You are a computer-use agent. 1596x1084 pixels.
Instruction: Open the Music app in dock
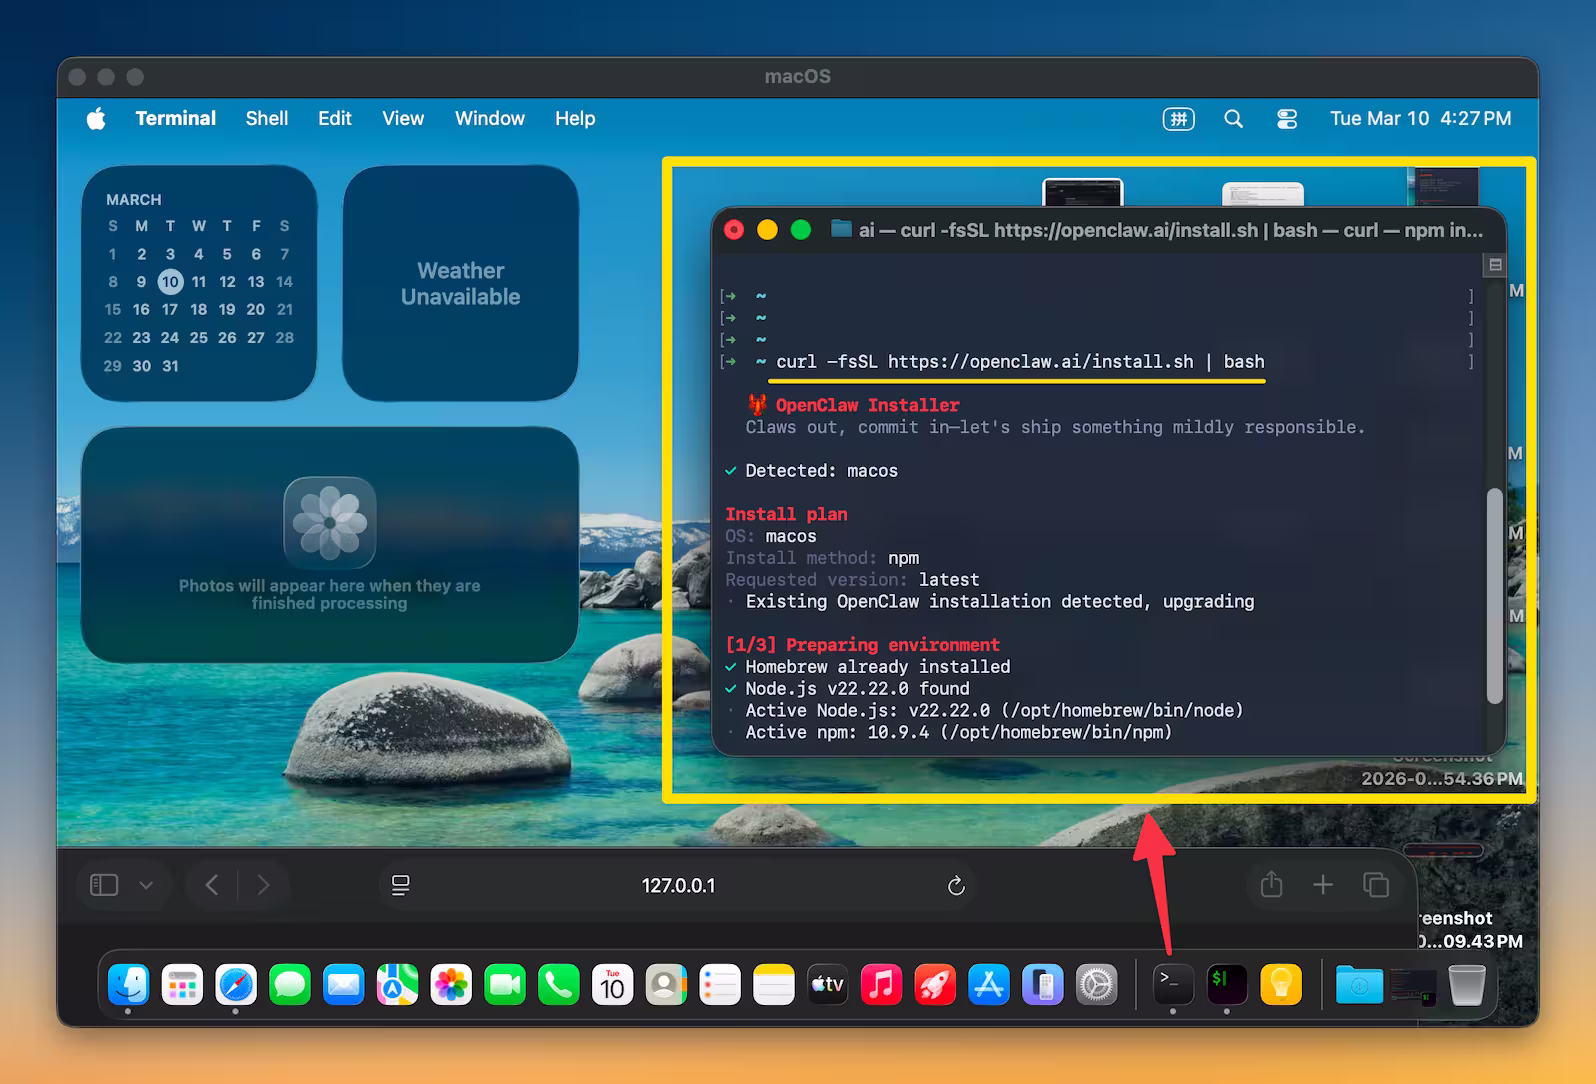coord(881,985)
